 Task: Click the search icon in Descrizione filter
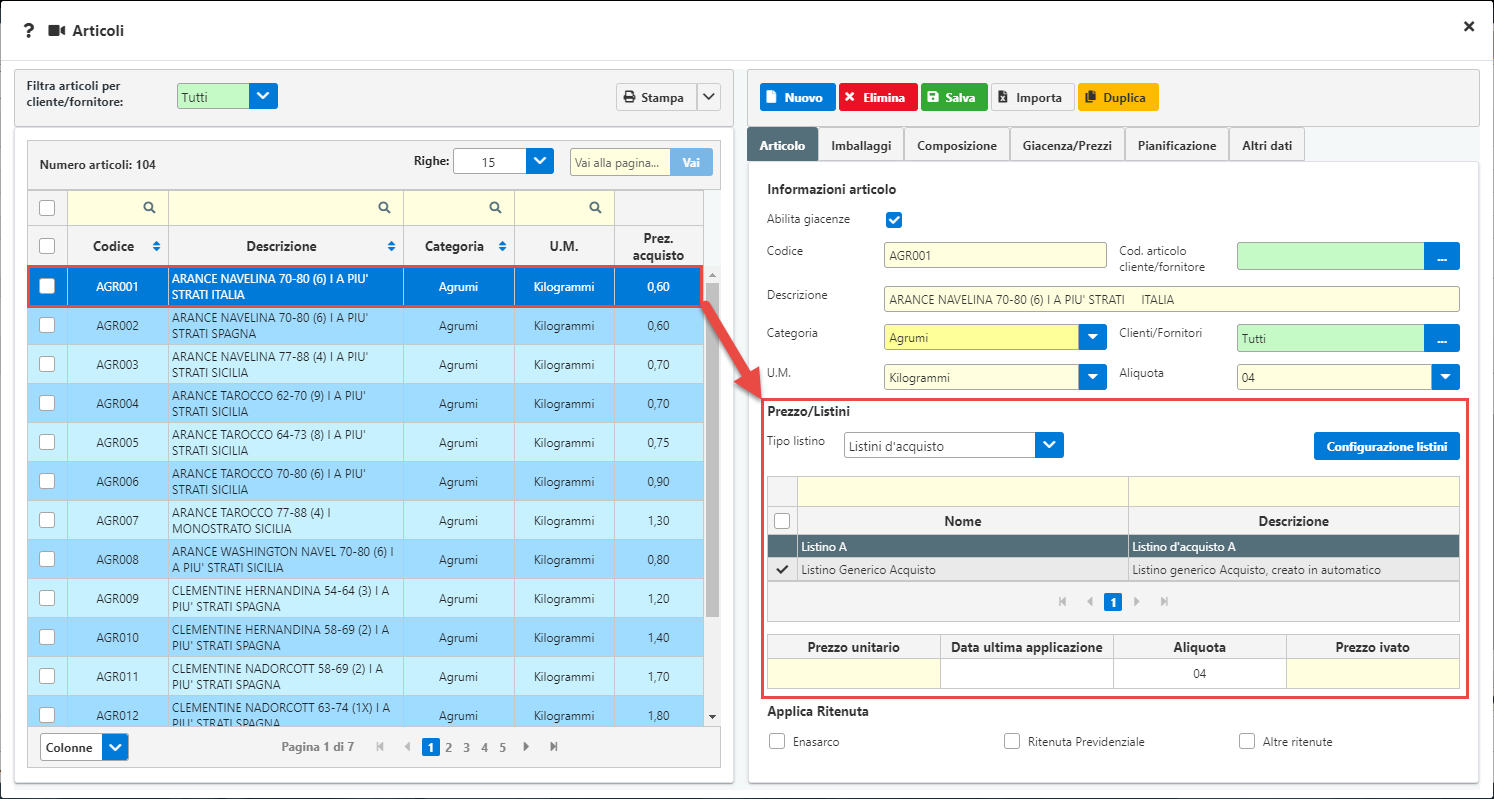click(384, 208)
